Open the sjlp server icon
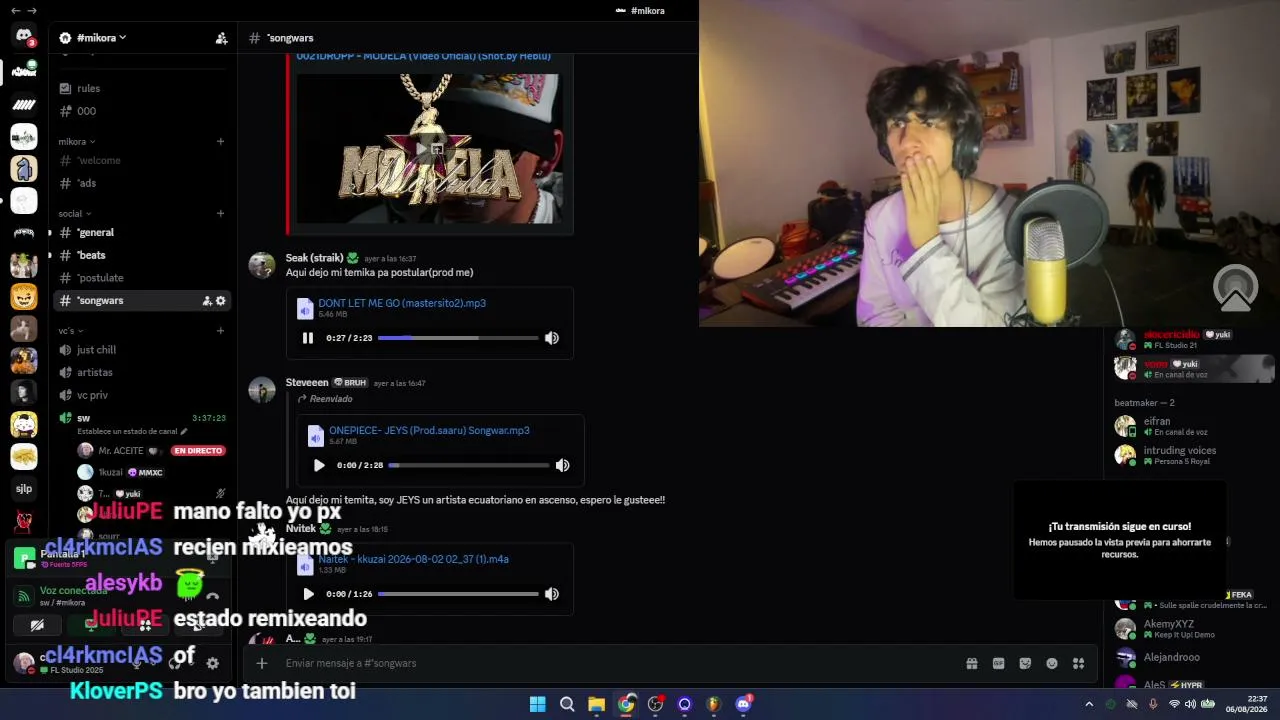The image size is (1280, 720). pos(24,489)
